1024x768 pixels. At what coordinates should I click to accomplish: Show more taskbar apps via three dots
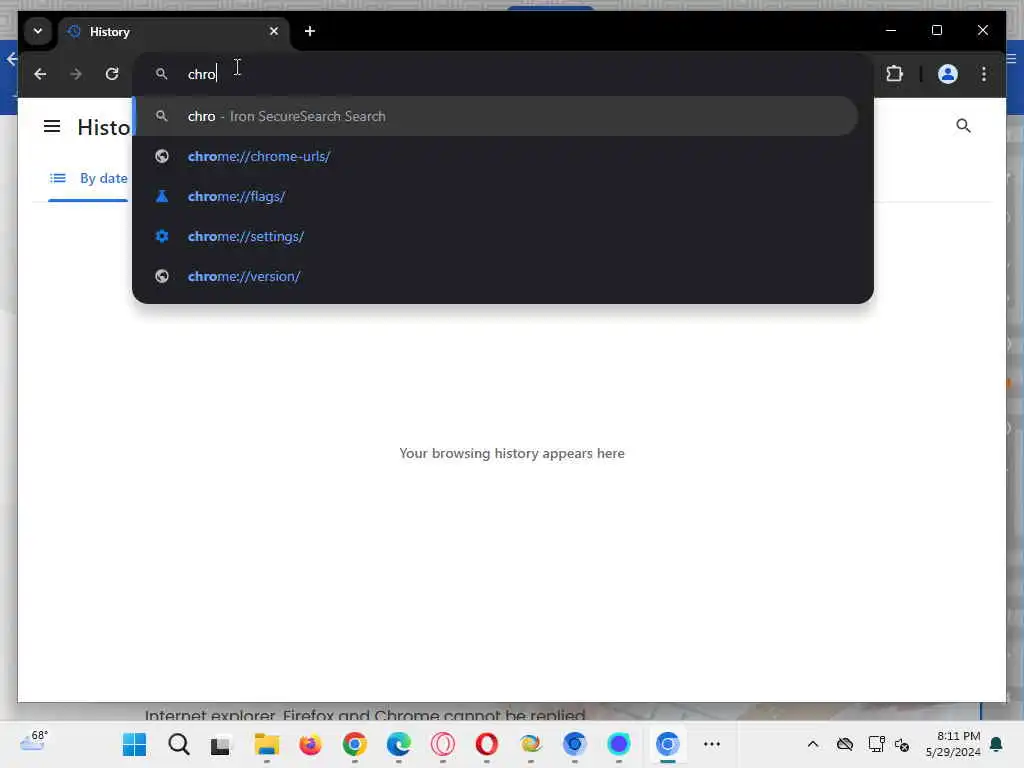click(x=712, y=744)
